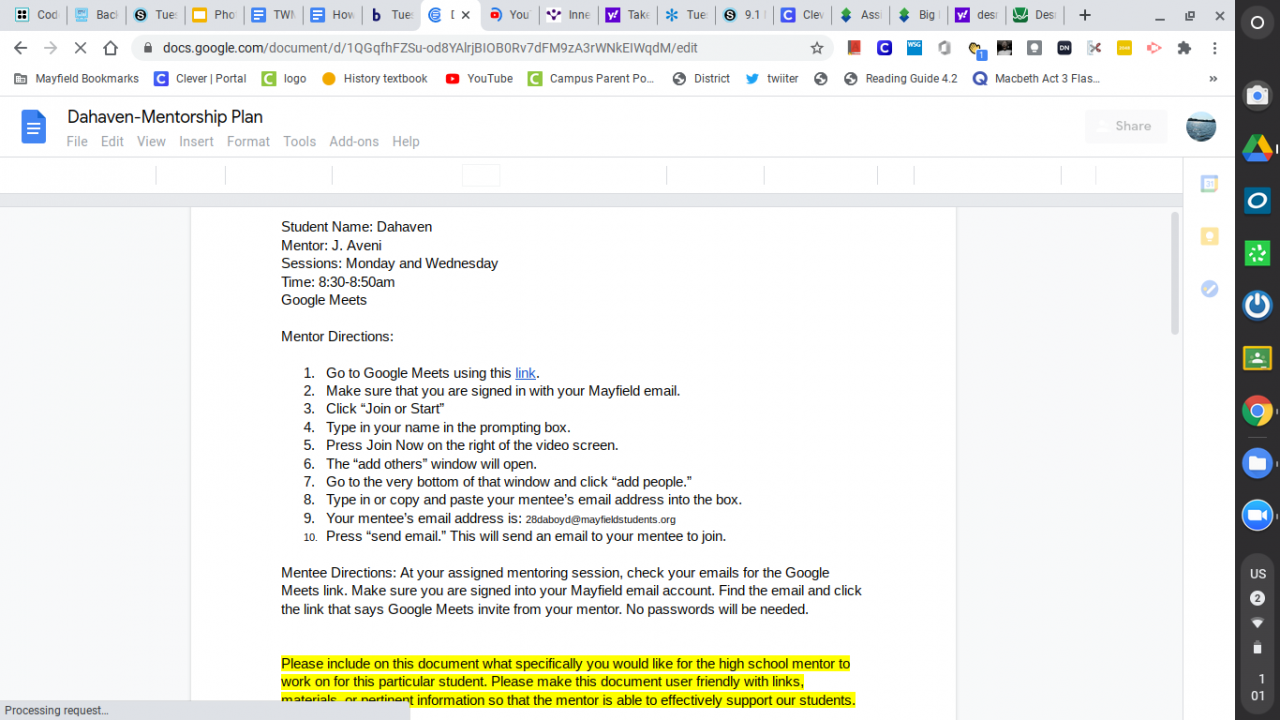Click the Clever extension icon
The height and width of the screenshot is (720, 1280).
(884, 48)
